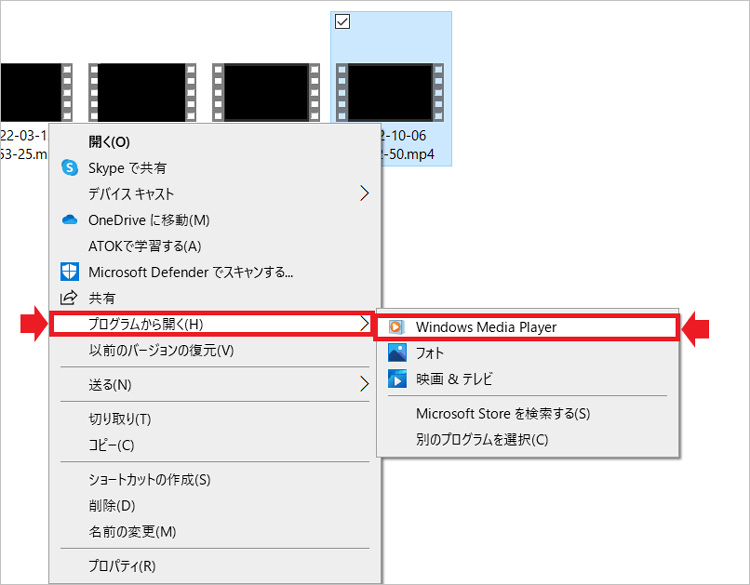This screenshot has width=750, height=585.
Task: Choose フォト in the submenu
Action: pos(528,353)
